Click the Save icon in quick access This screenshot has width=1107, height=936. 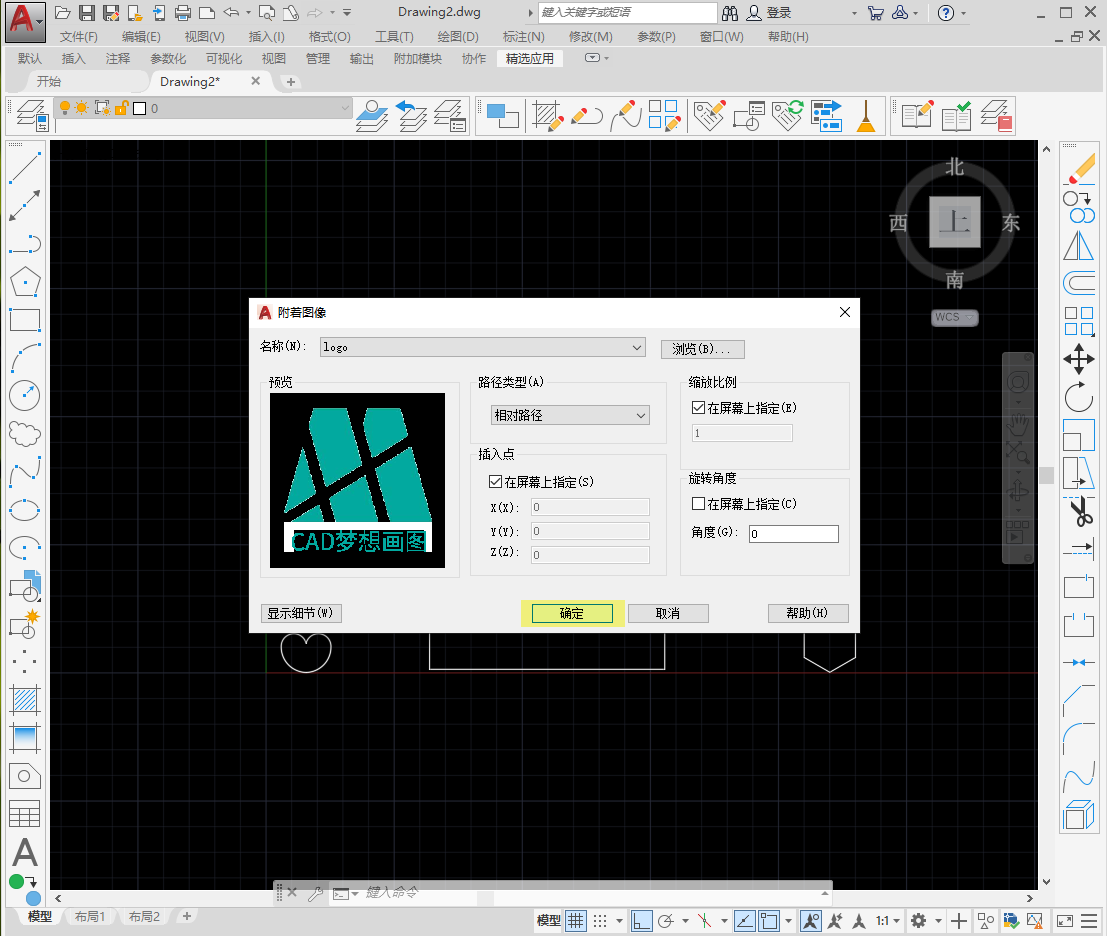pyautogui.click(x=86, y=13)
